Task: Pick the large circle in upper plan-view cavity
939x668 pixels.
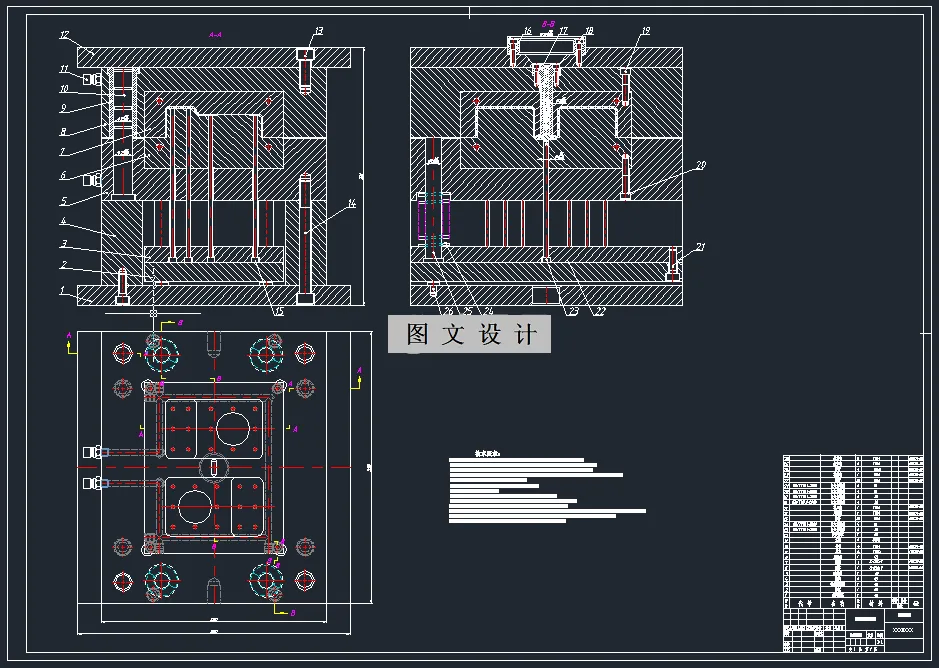Action: (x=232, y=428)
